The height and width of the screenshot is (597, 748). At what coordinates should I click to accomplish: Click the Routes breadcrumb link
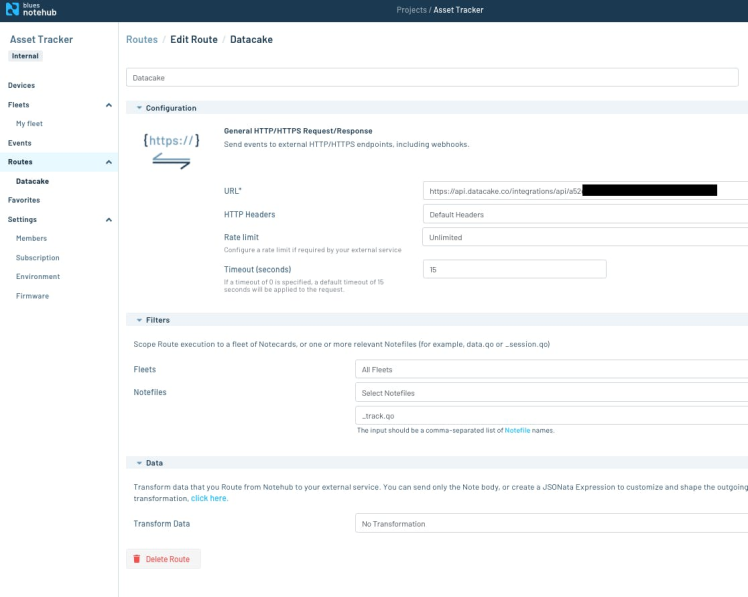coord(142,40)
